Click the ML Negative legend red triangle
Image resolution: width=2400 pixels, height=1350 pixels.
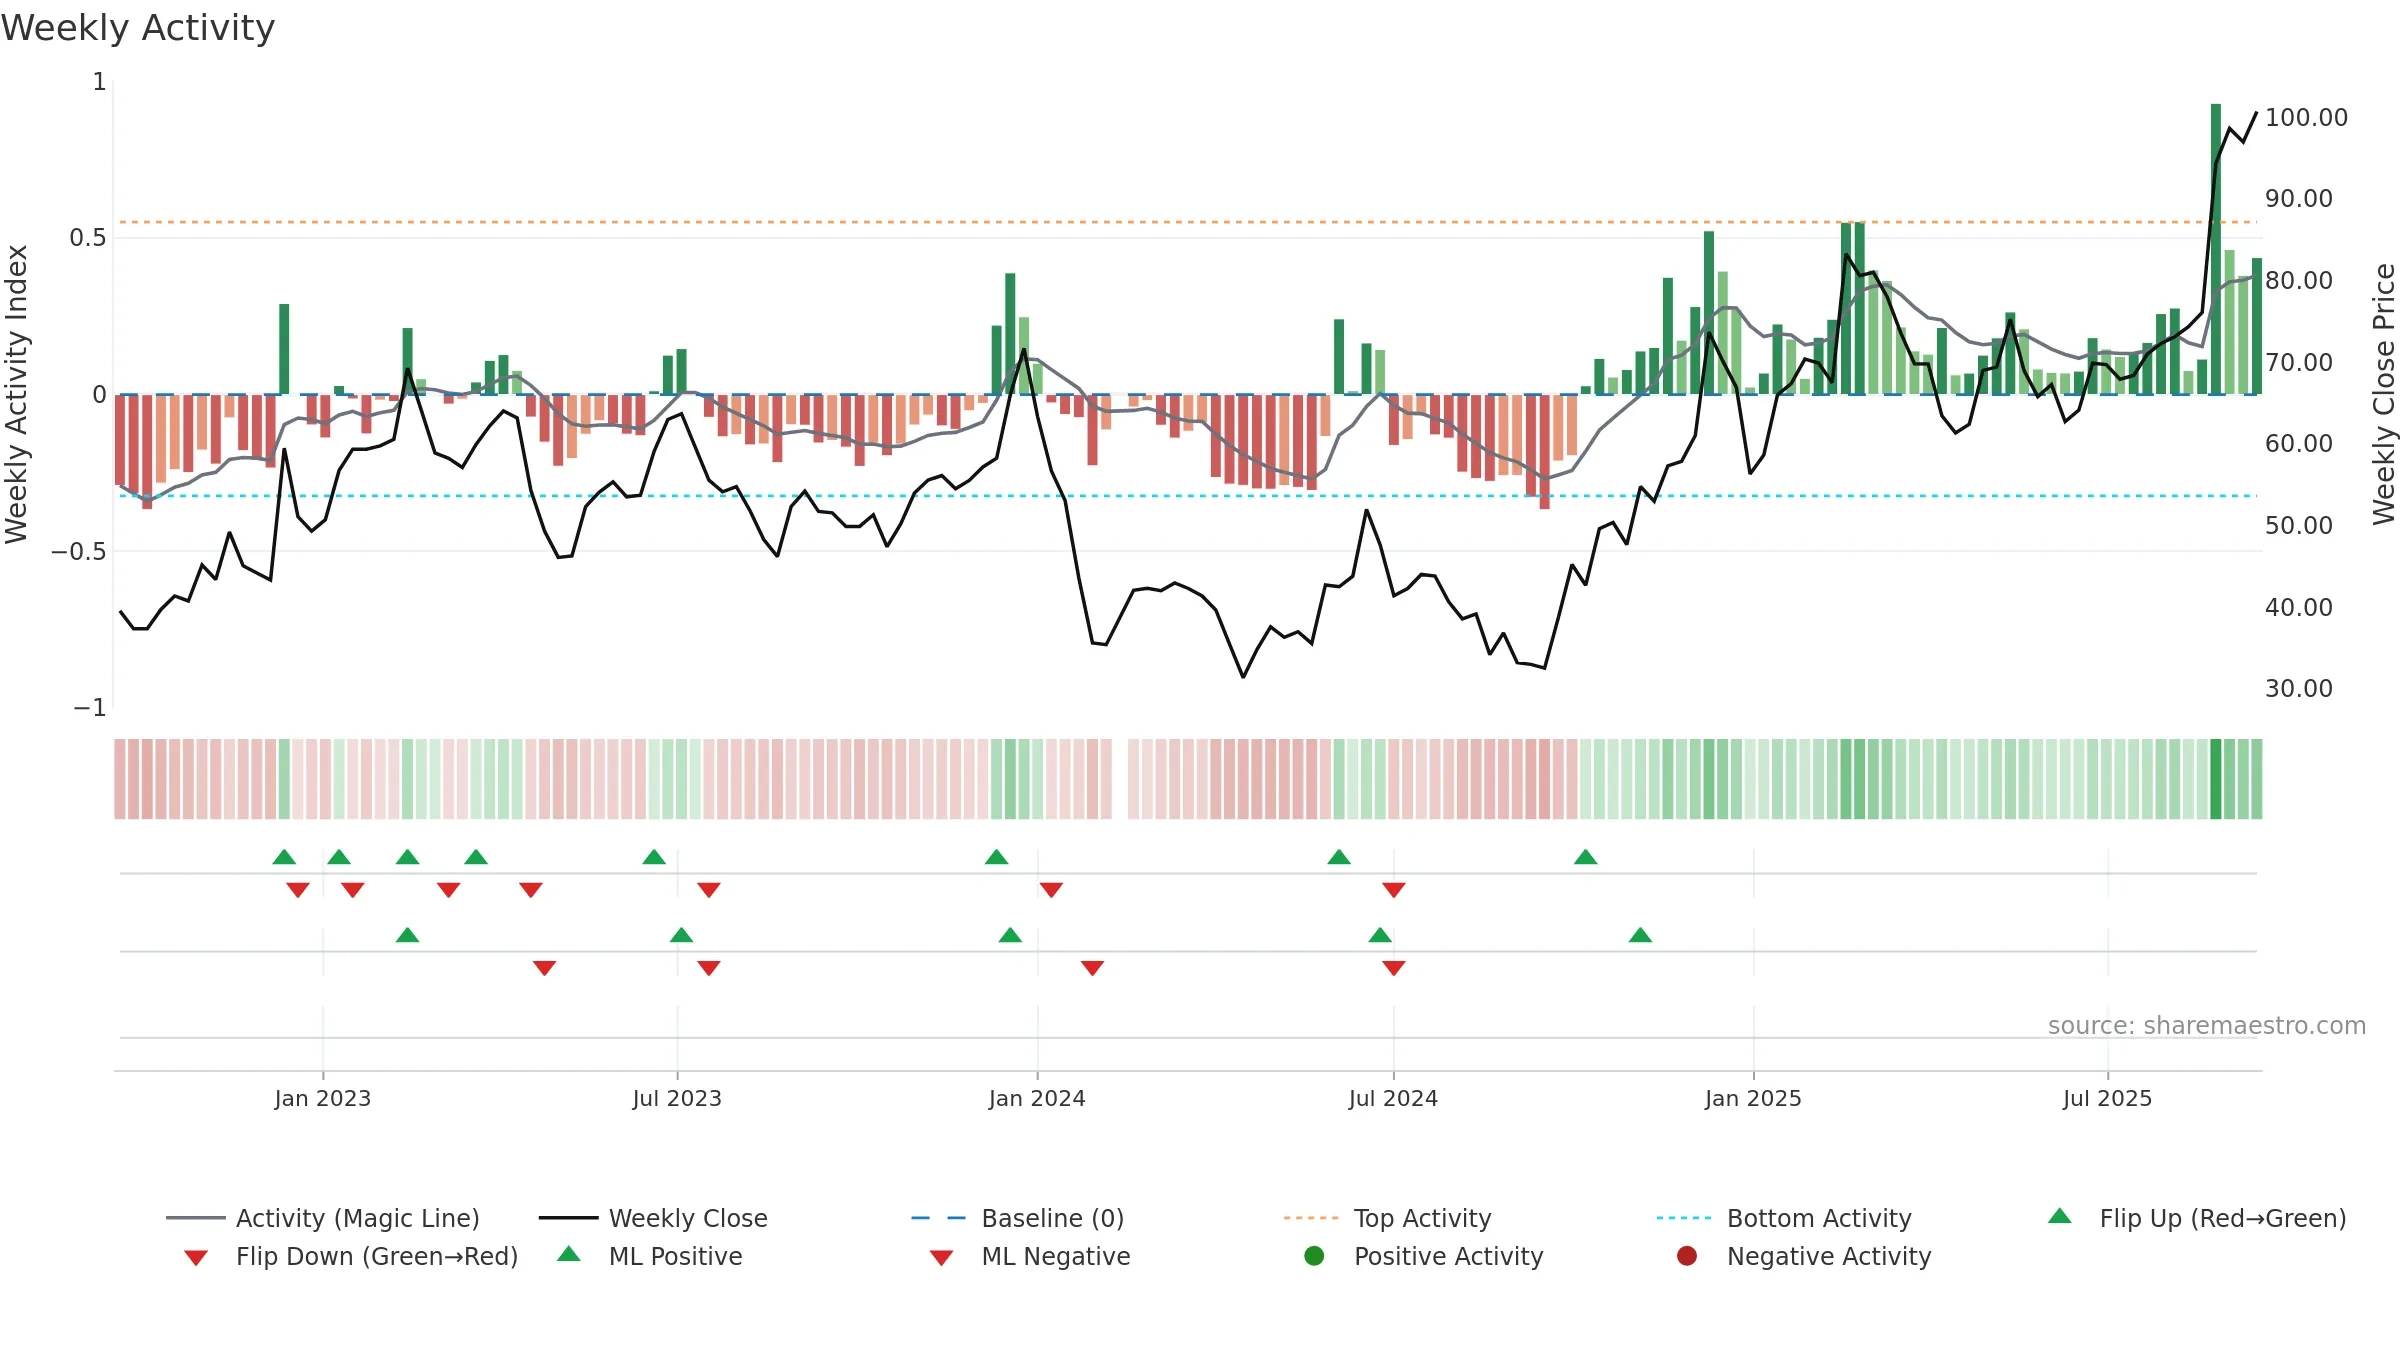pyautogui.click(x=941, y=1258)
